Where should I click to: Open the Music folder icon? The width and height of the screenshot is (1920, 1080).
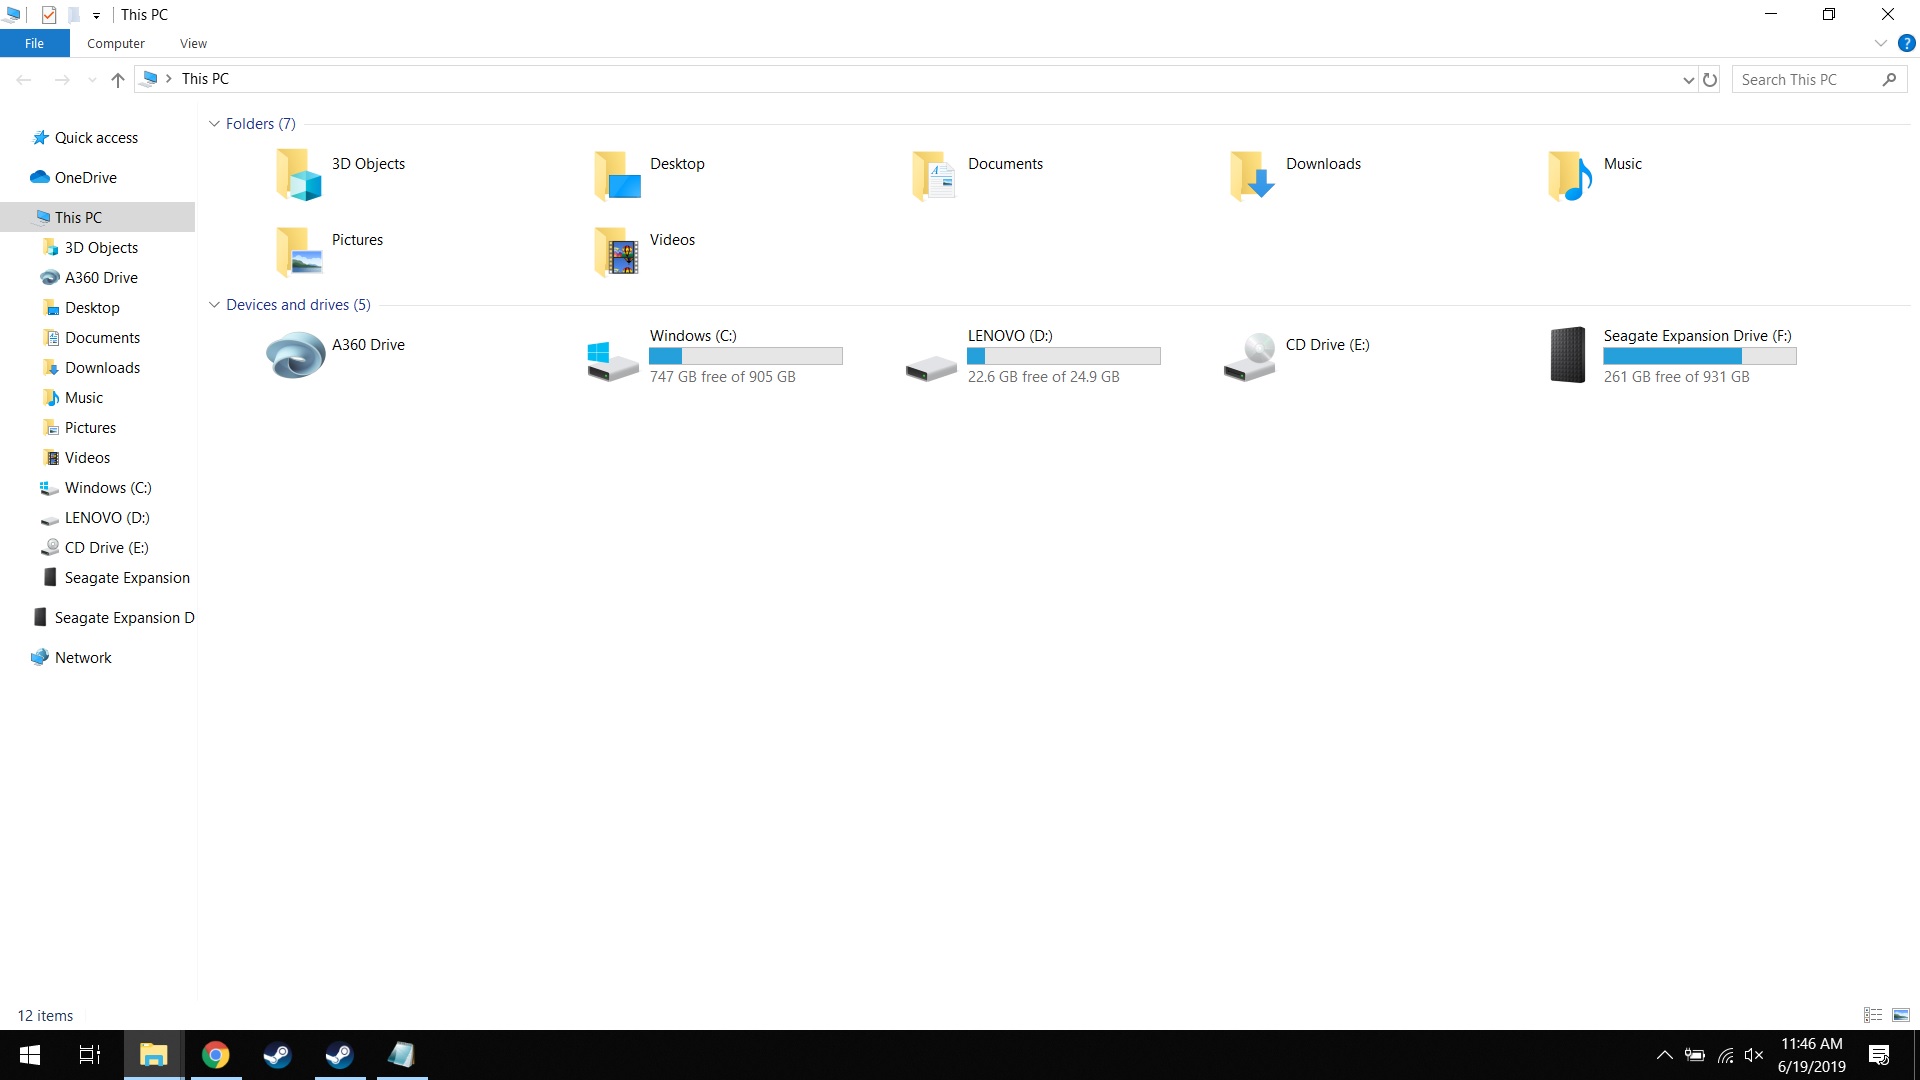pyautogui.click(x=1570, y=175)
